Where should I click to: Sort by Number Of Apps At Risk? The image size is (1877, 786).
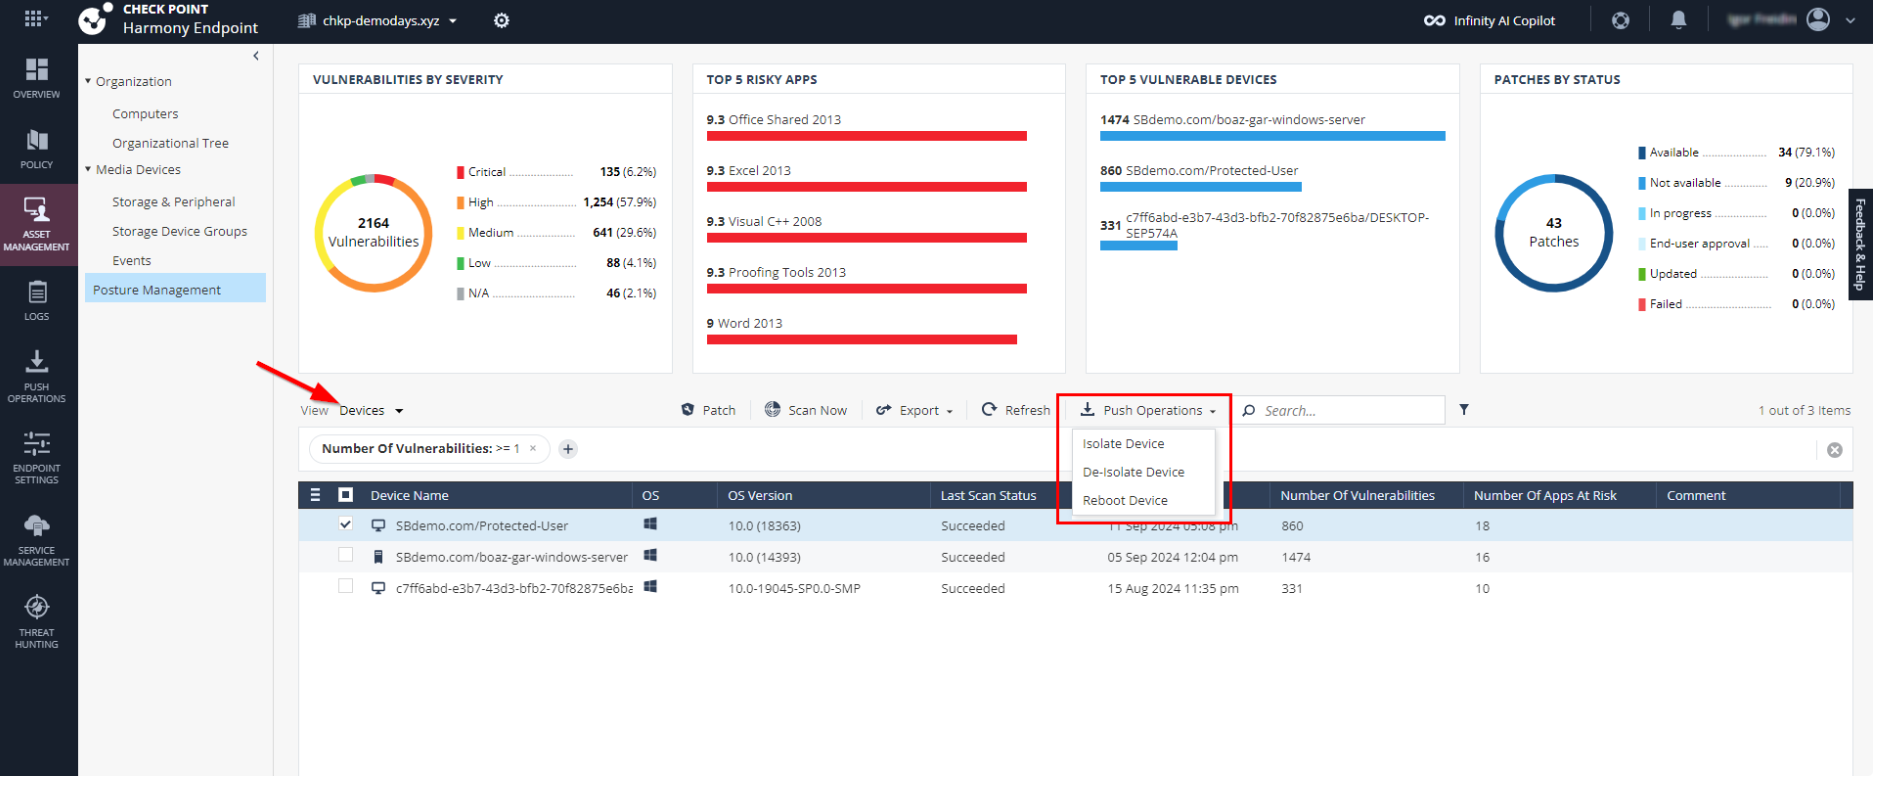tap(1545, 495)
